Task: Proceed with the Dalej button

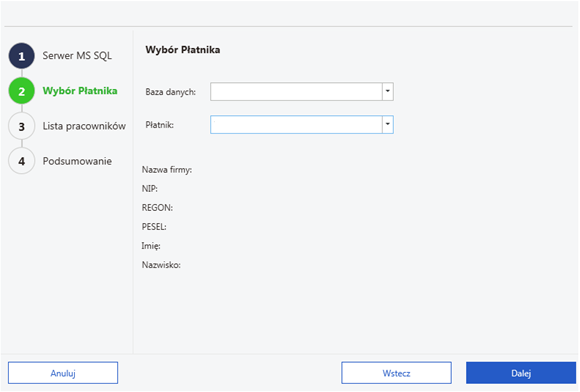Action: coord(521,373)
